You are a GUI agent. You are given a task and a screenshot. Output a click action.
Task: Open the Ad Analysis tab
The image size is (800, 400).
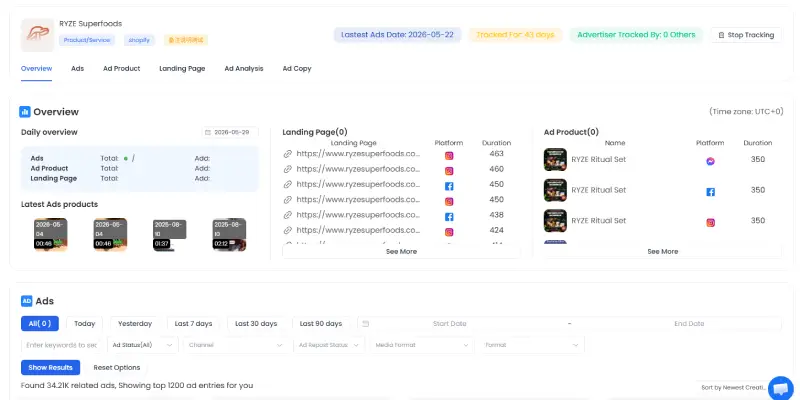[244, 68]
